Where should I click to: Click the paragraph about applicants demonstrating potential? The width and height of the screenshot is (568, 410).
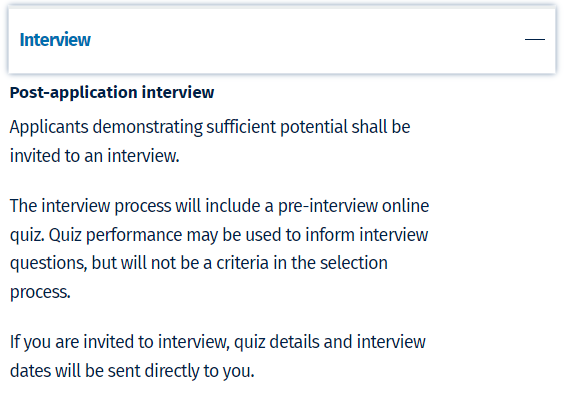[210, 141]
